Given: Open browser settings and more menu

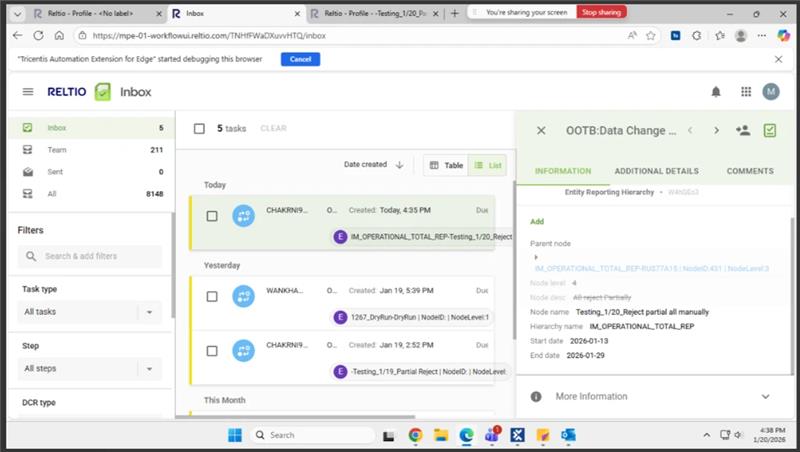Looking at the screenshot, I should (x=761, y=36).
